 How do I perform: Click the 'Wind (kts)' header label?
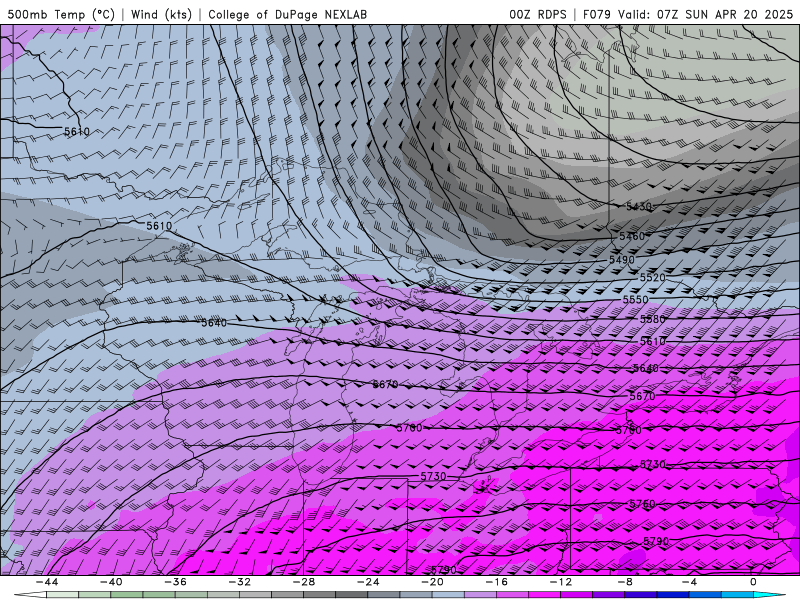161,15
